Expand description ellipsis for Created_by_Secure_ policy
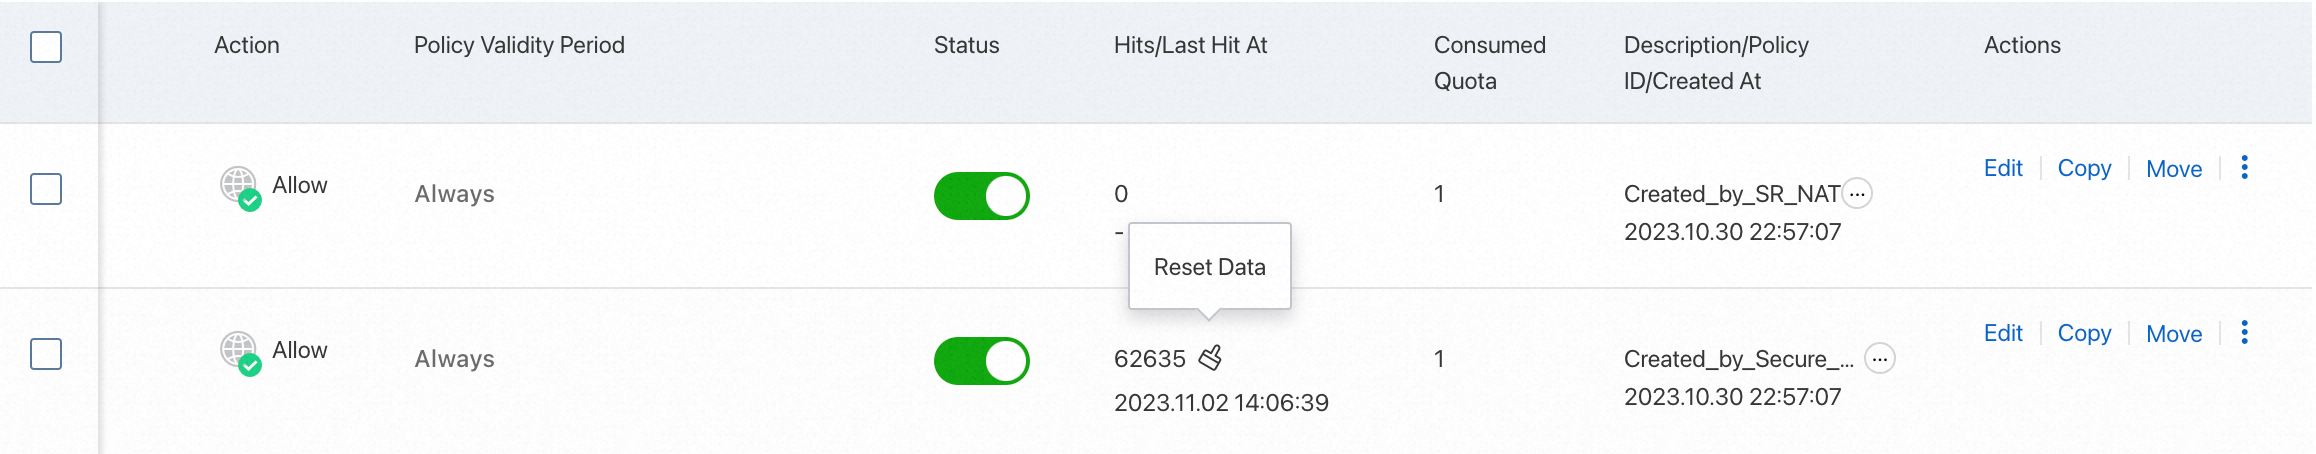 pos(1880,358)
